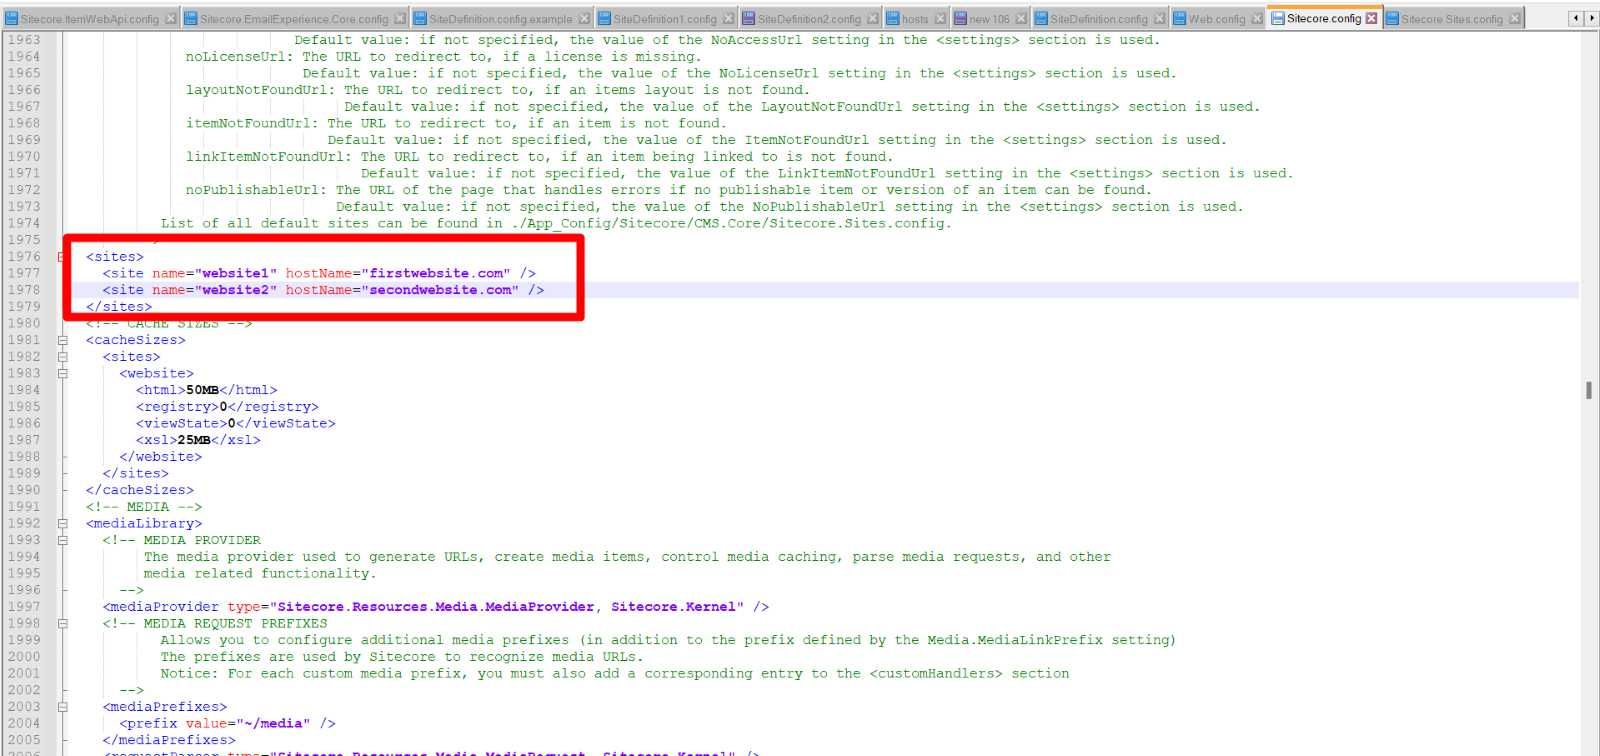Click the "website1" name attribute value

[236, 273]
